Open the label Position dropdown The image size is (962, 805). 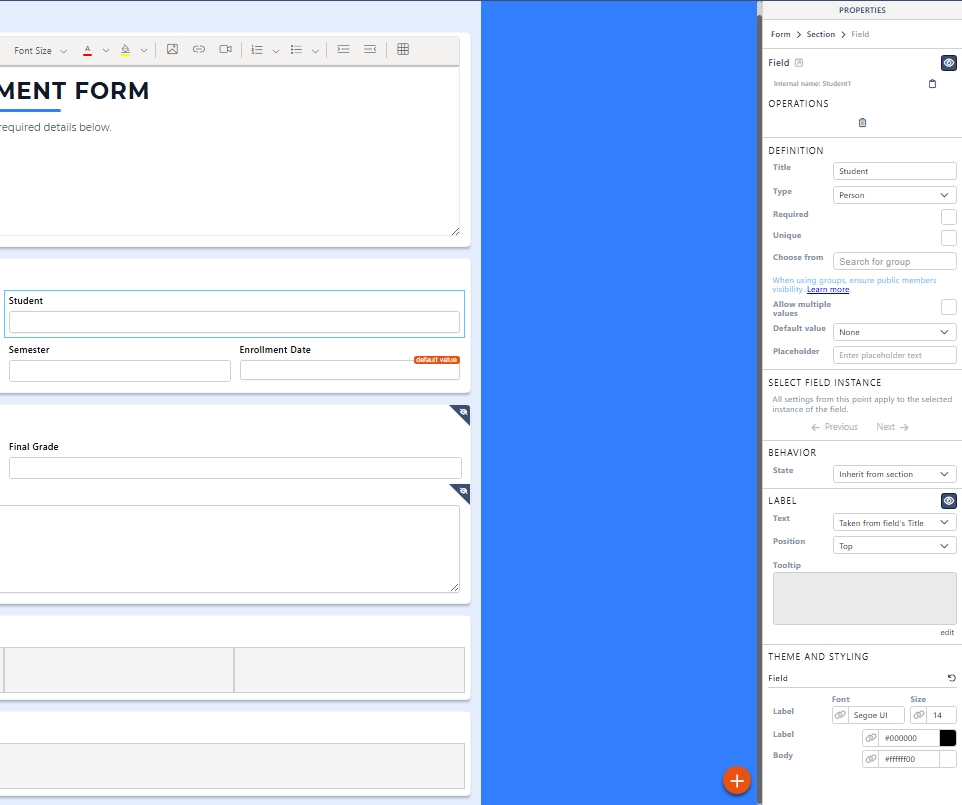tap(894, 546)
